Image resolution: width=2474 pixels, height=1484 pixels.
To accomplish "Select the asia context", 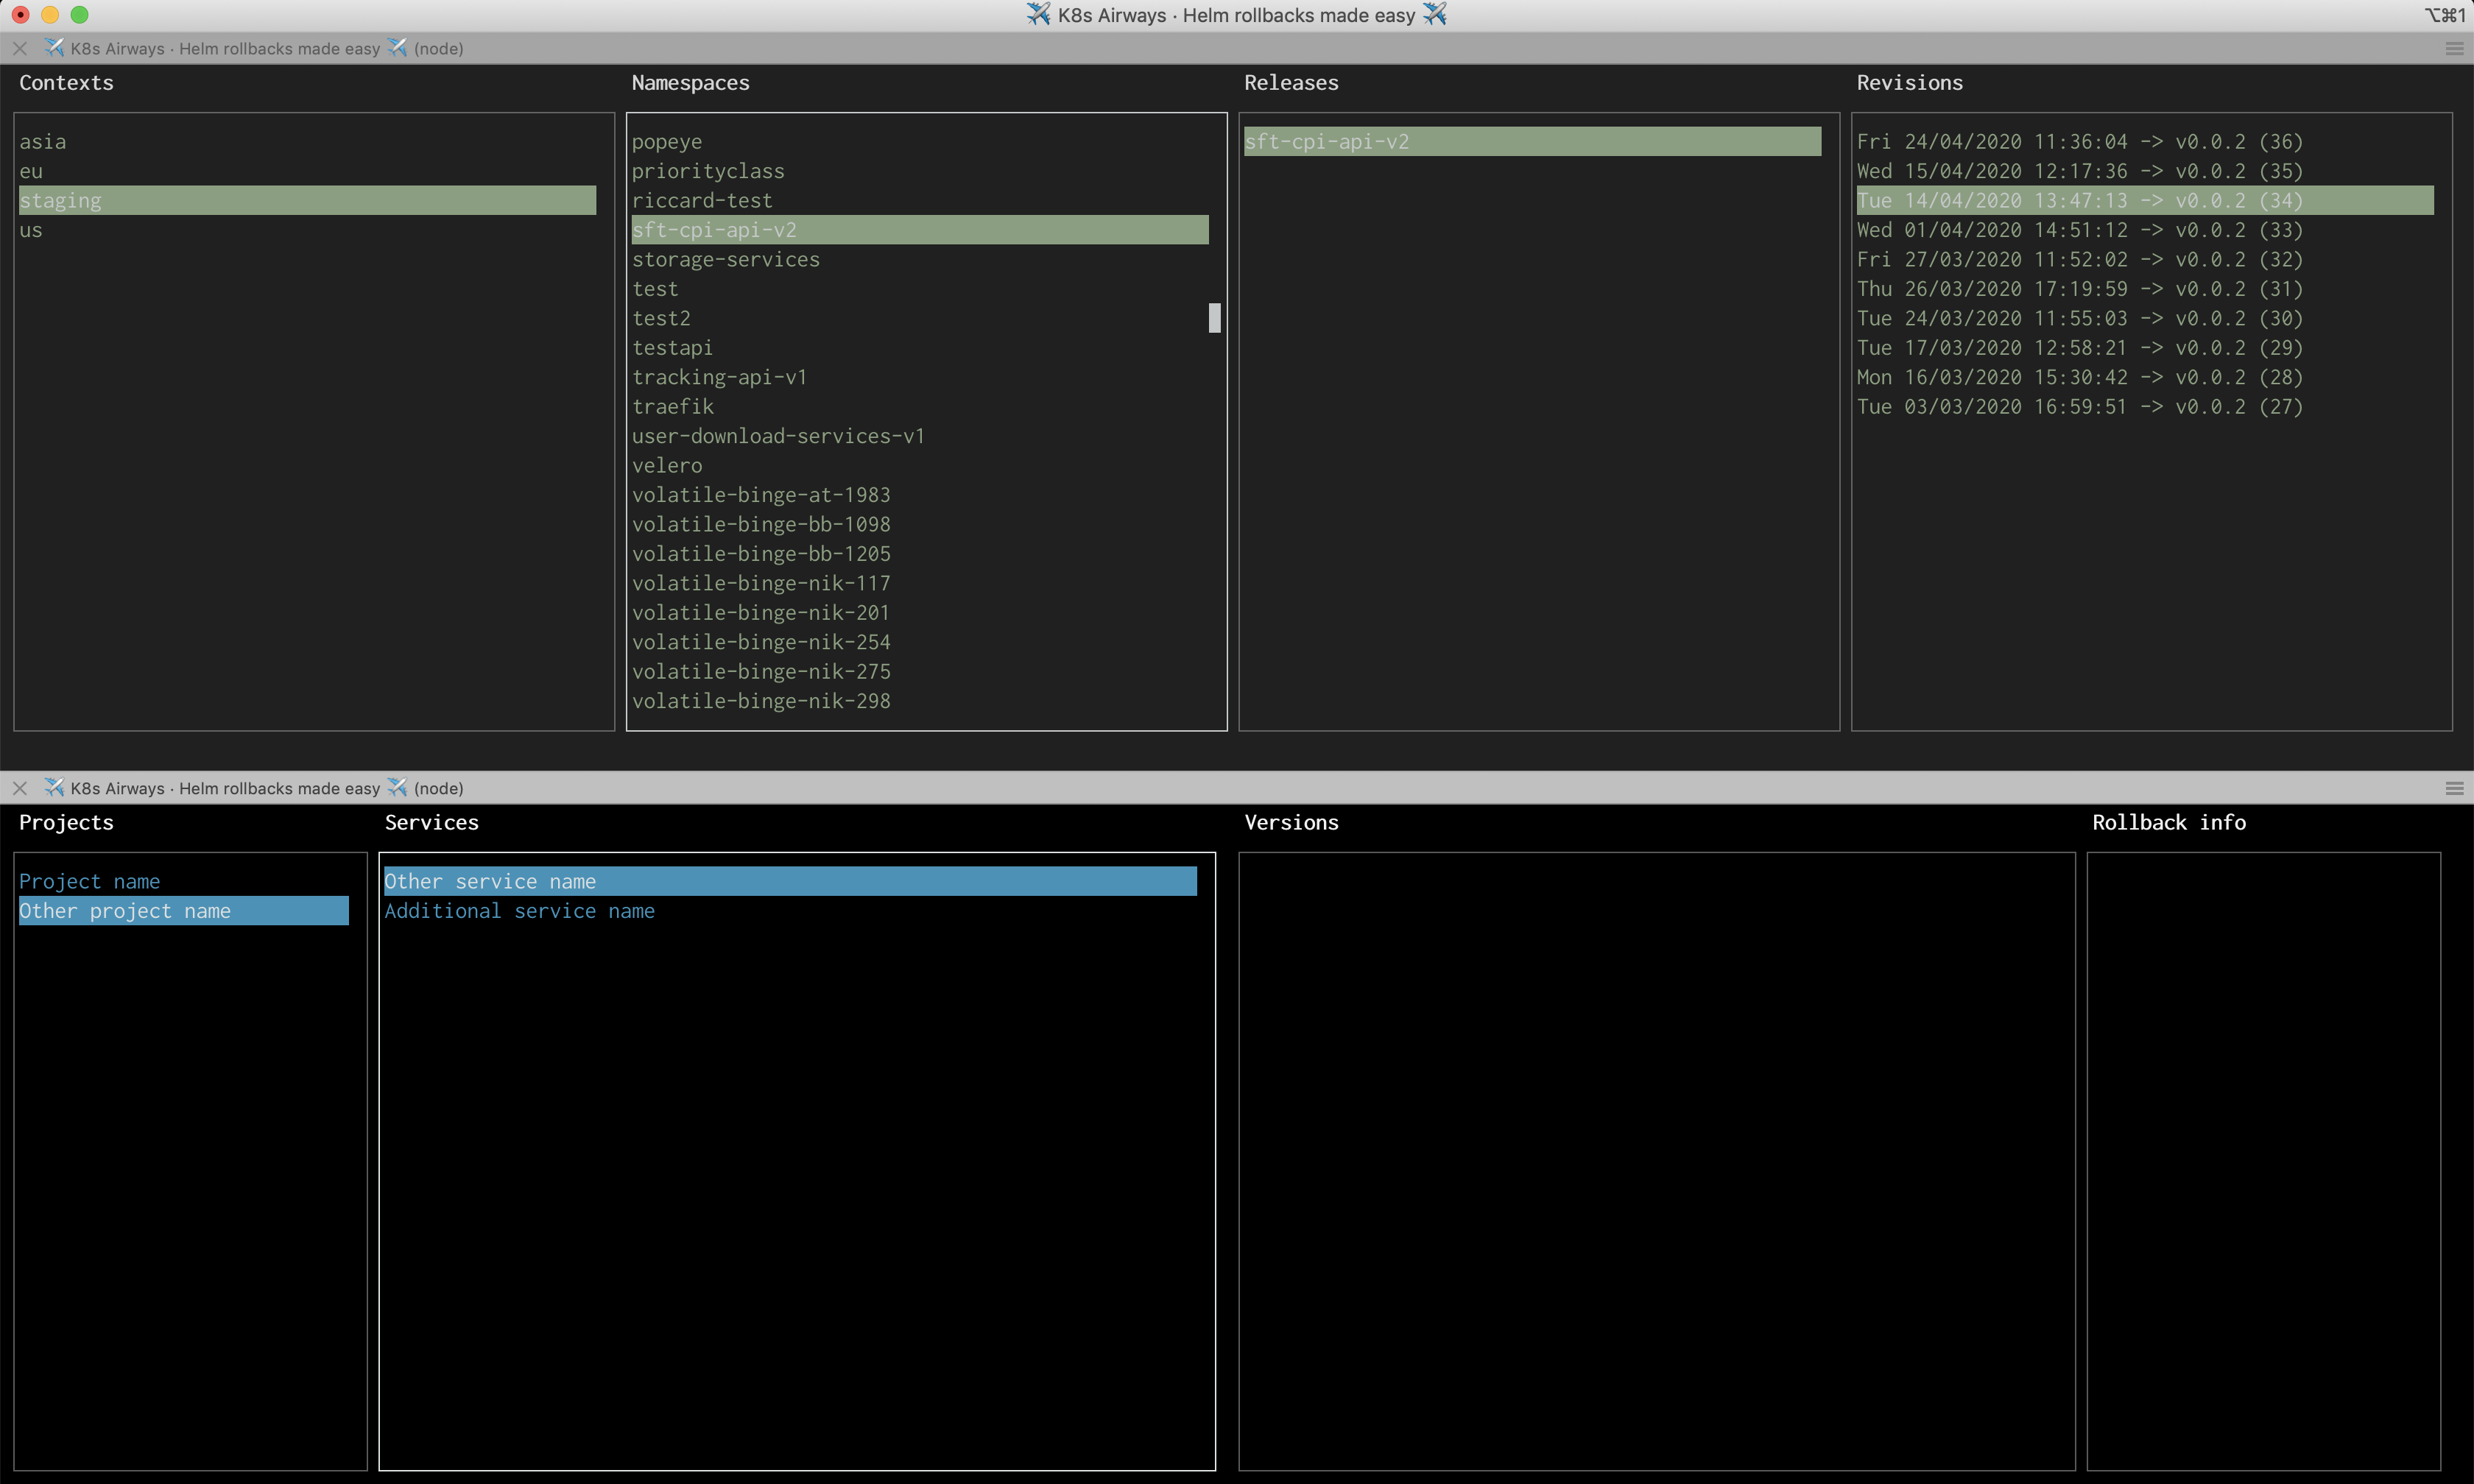I will (x=43, y=142).
